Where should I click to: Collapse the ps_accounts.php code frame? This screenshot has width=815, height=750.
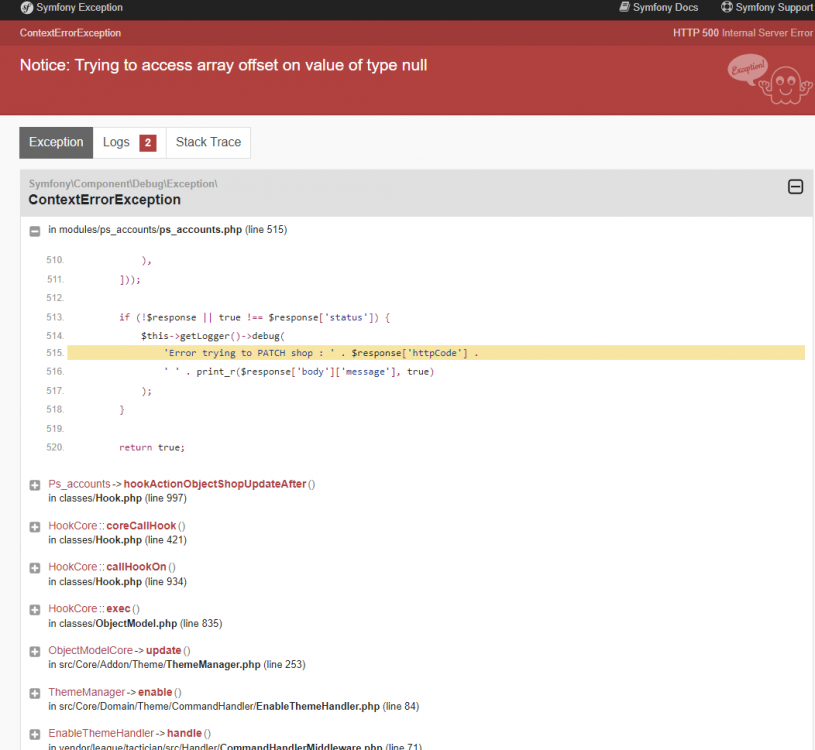[34, 229]
